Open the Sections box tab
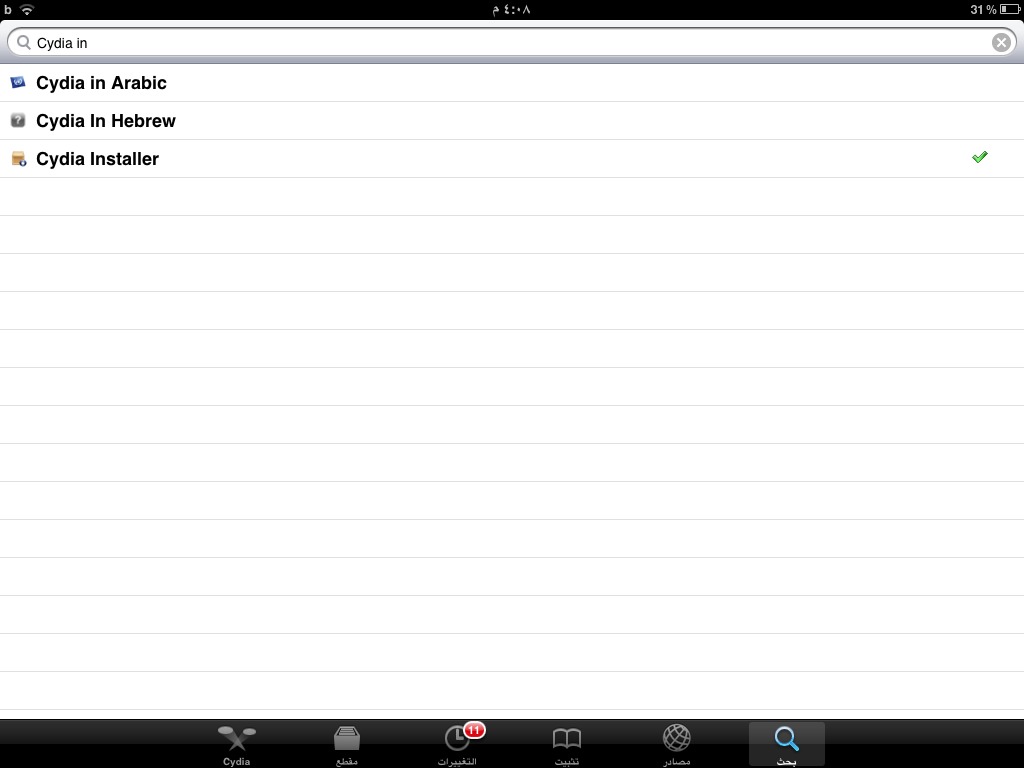The height and width of the screenshot is (768, 1024). pyautogui.click(x=347, y=744)
